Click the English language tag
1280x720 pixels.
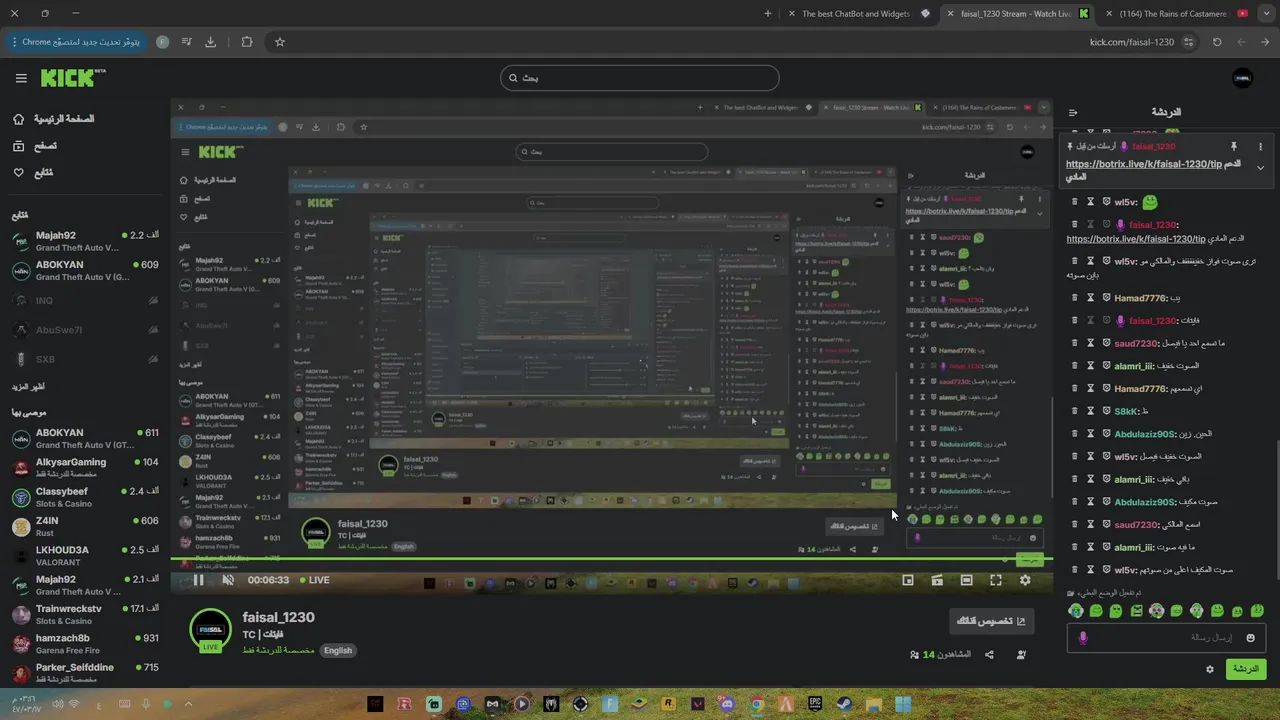pyautogui.click(x=338, y=650)
